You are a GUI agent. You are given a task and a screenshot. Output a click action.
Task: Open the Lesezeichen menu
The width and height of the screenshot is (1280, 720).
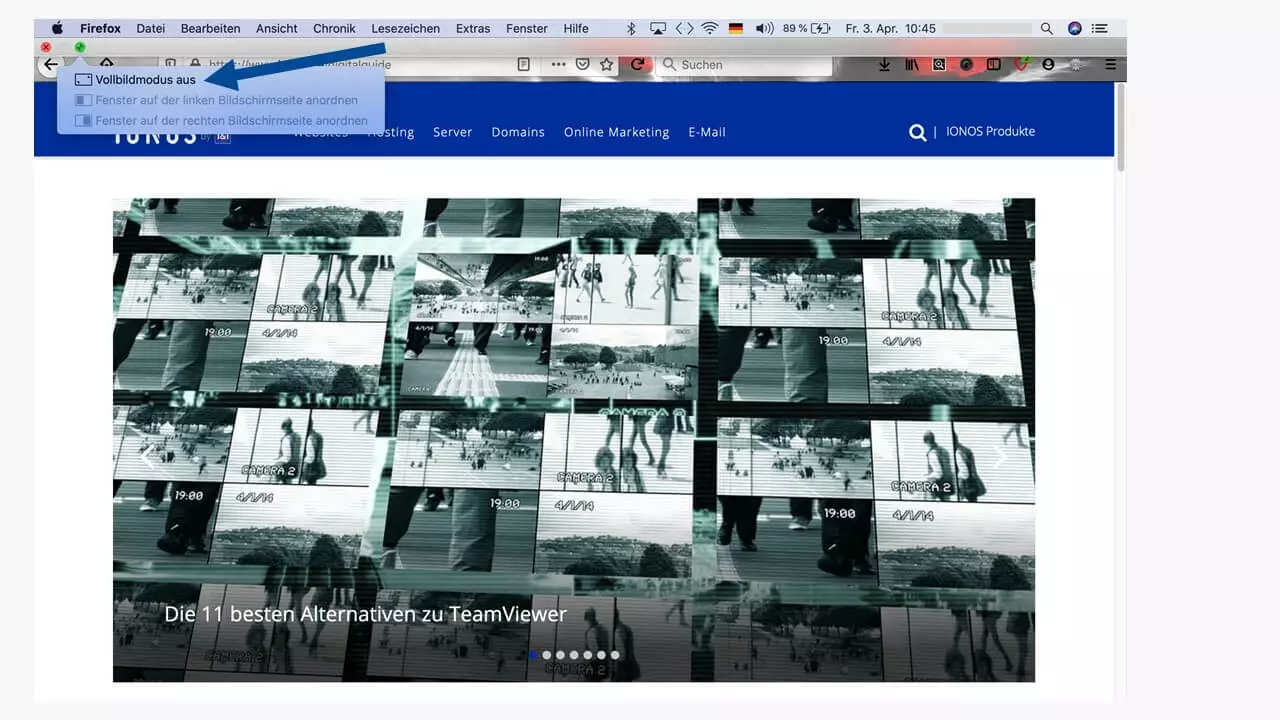(x=405, y=28)
